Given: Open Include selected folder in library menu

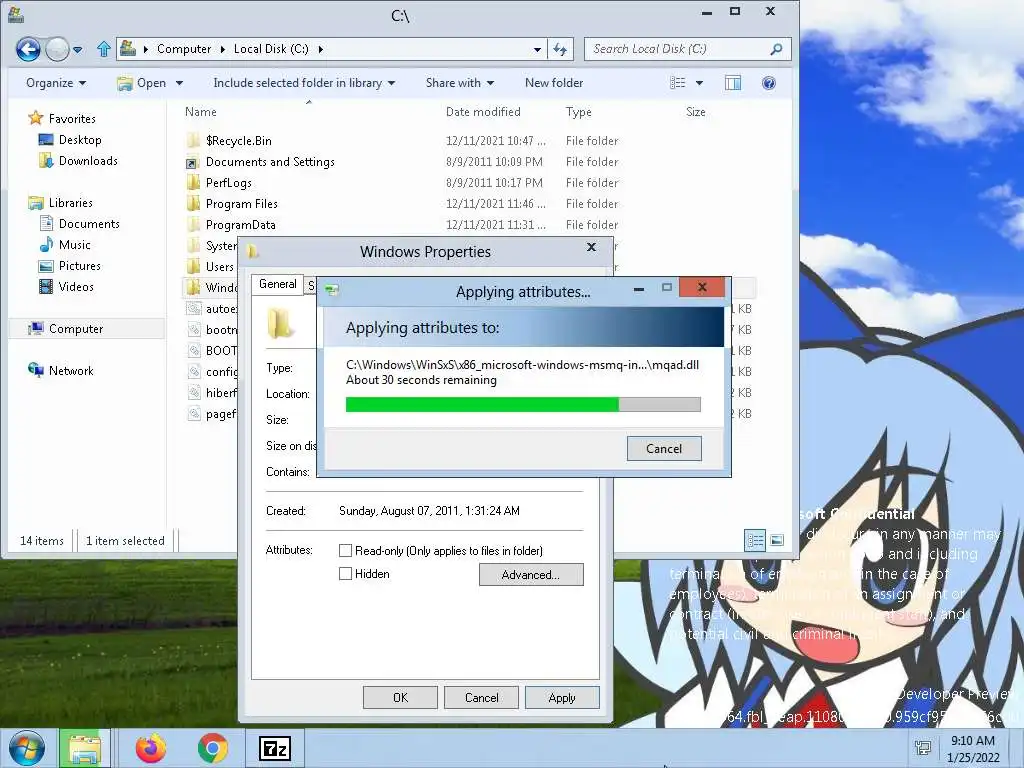Looking at the screenshot, I should click(304, 83).
